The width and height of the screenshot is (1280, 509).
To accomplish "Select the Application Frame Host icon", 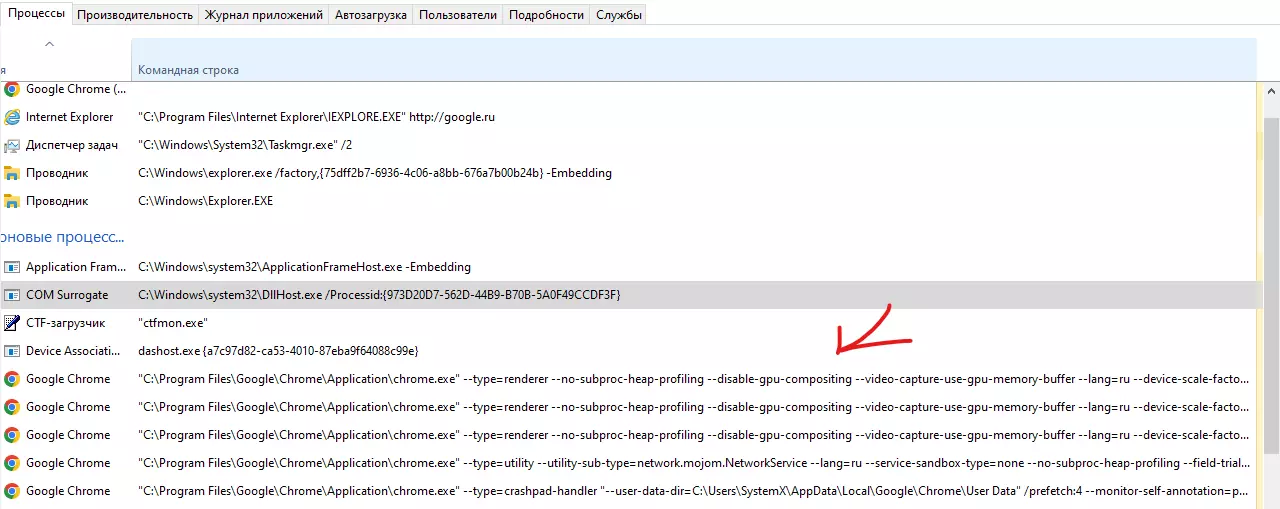I will pos(12,267).
